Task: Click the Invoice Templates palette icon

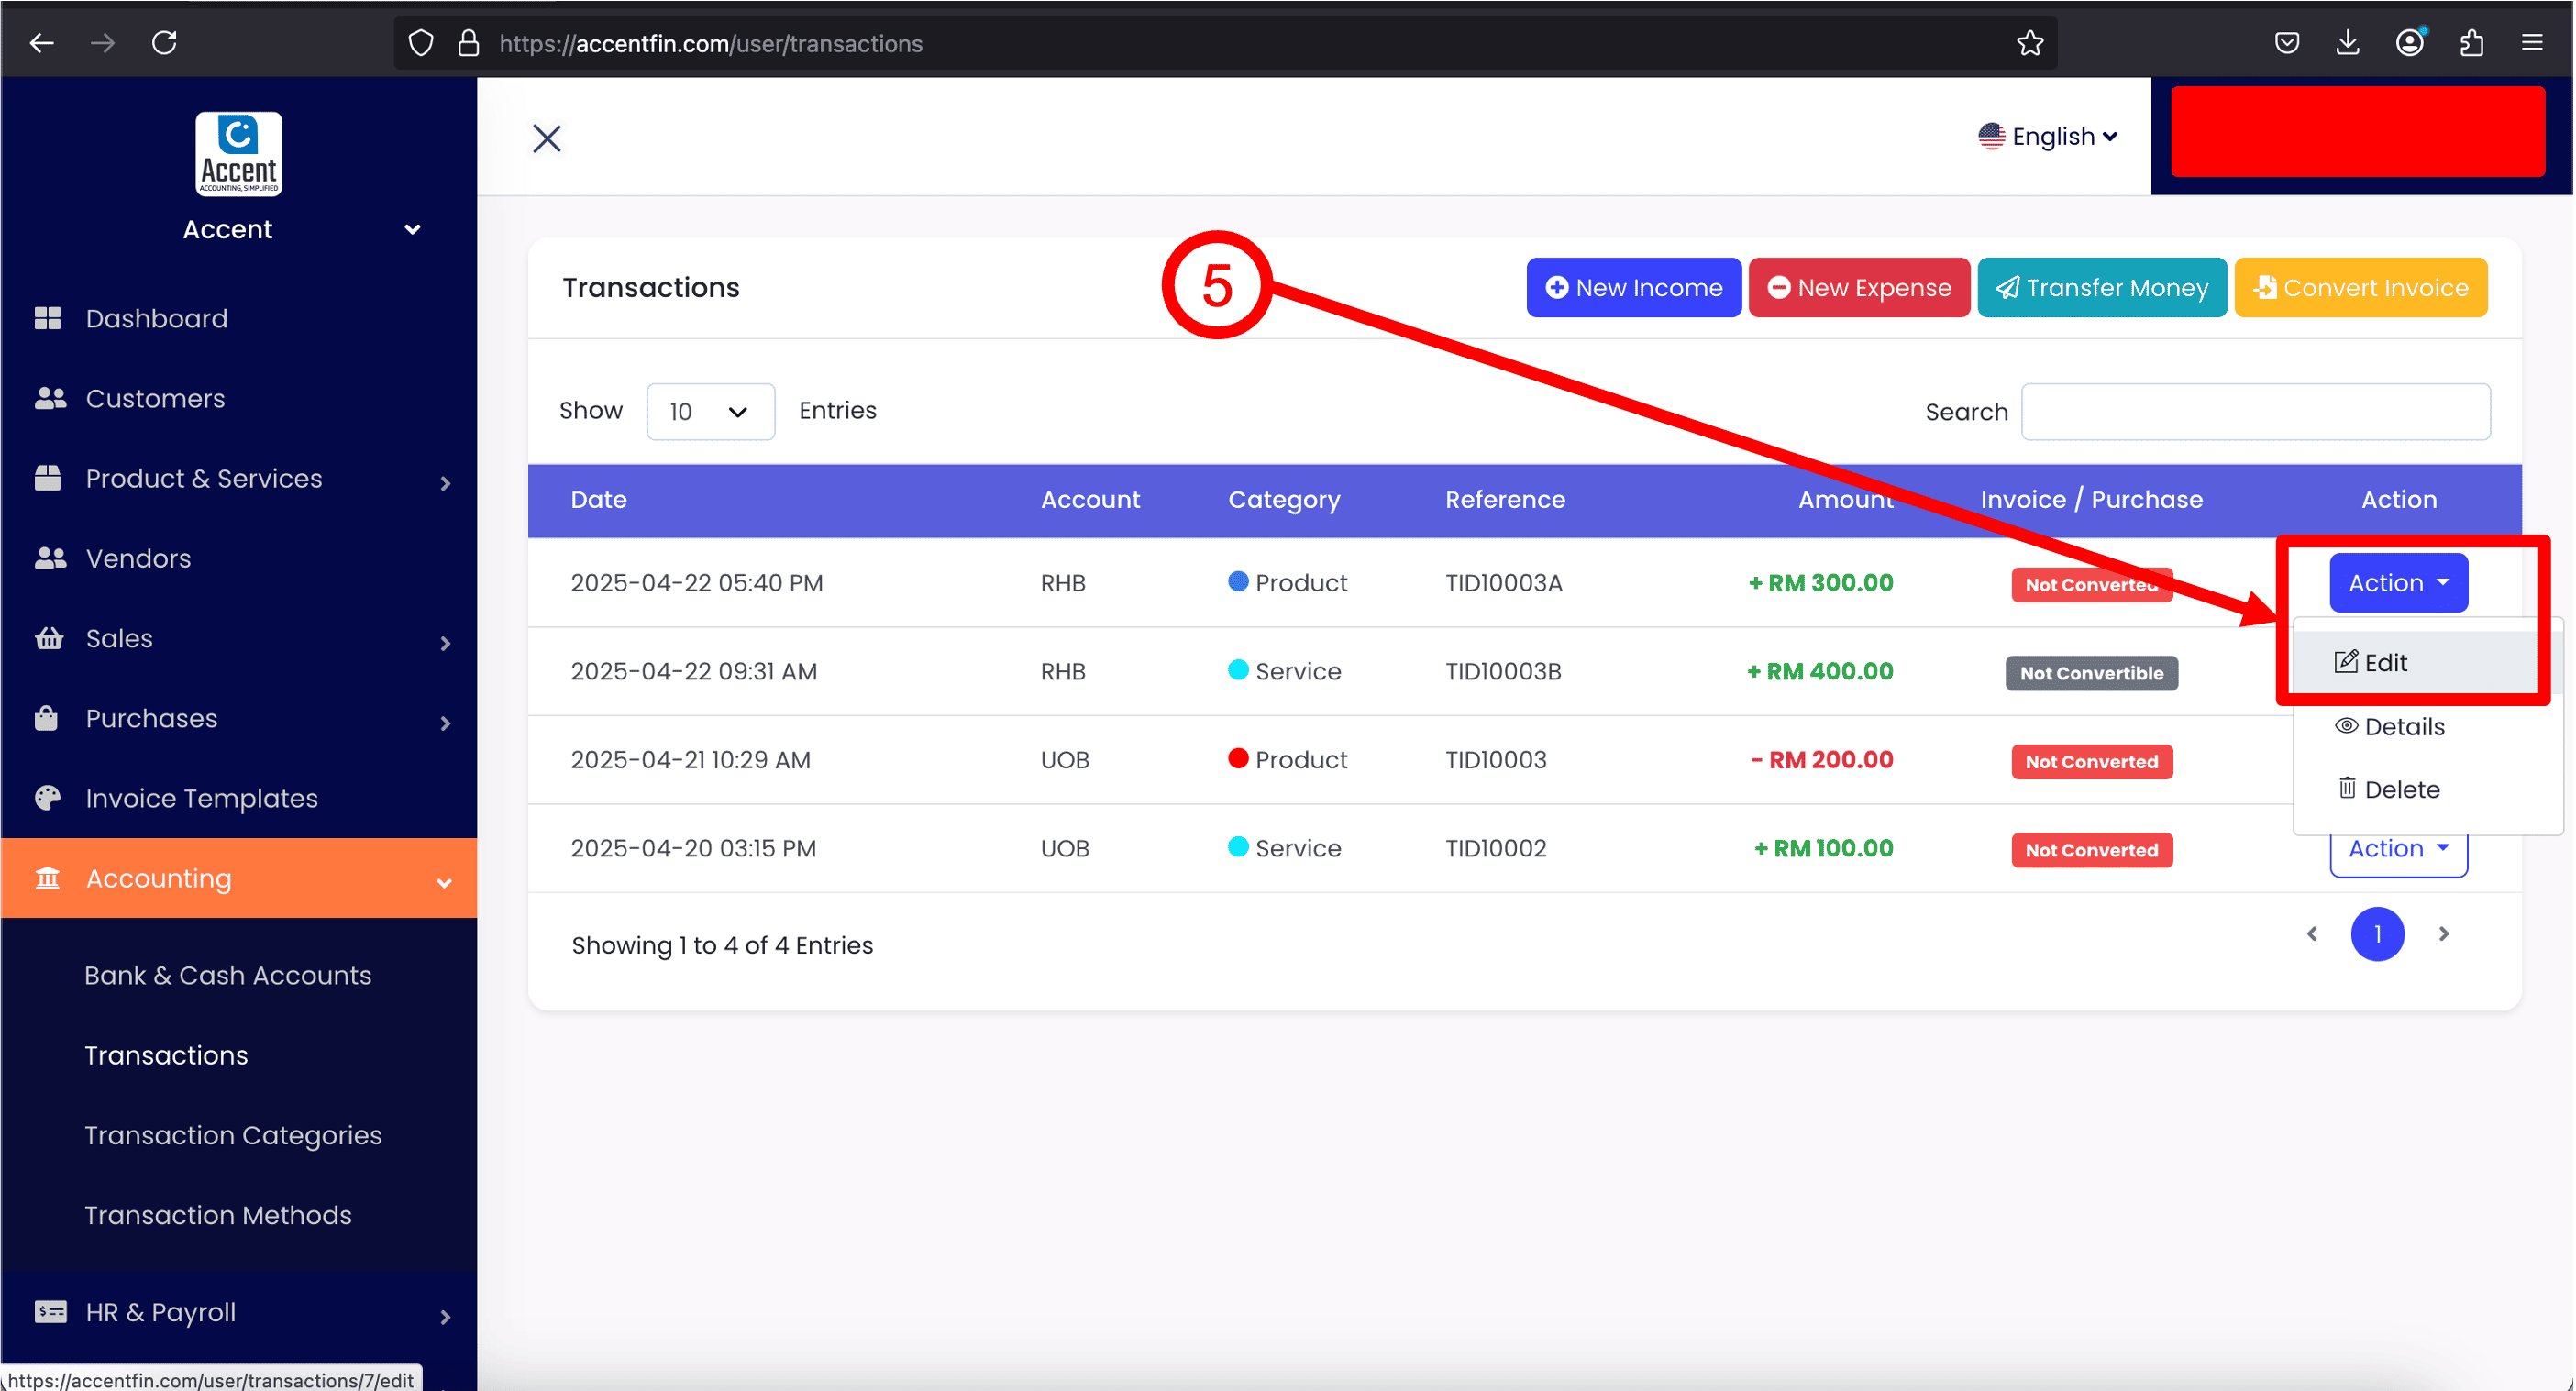Action: pos(47,798)
